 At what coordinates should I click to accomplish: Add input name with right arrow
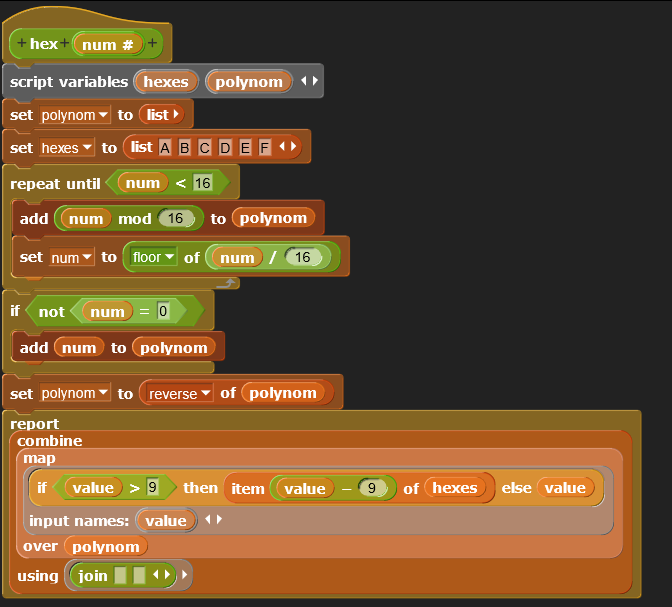tap(220, 519)
